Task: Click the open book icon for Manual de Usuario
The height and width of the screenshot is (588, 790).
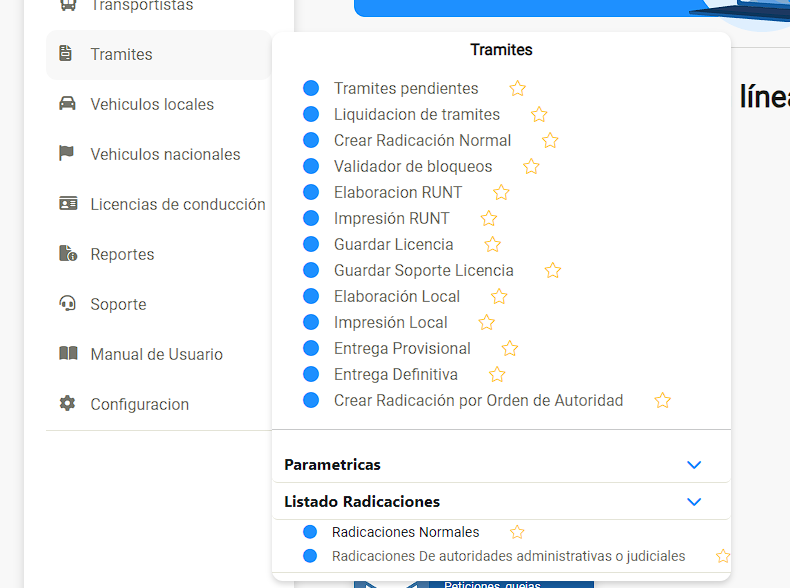Action: [68, 353]
